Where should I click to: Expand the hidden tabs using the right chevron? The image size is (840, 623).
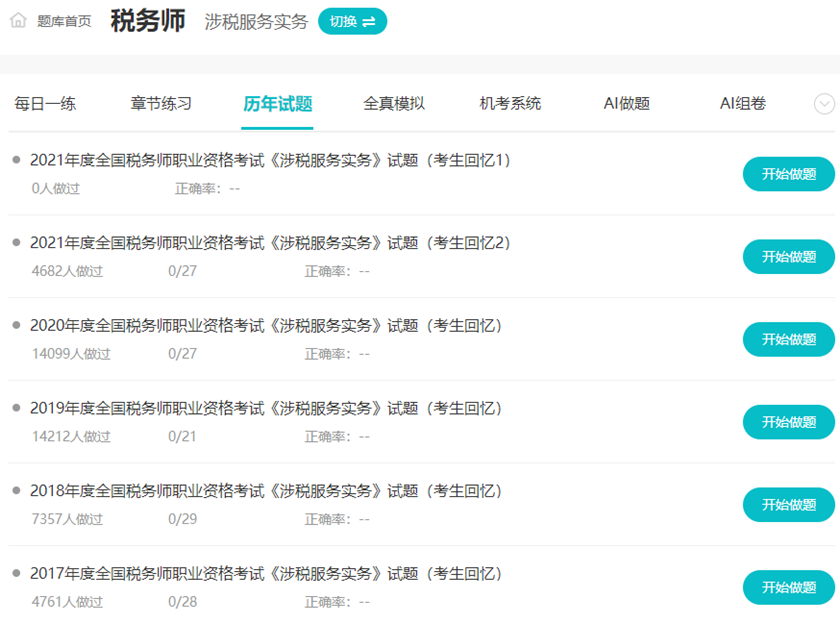823,103
